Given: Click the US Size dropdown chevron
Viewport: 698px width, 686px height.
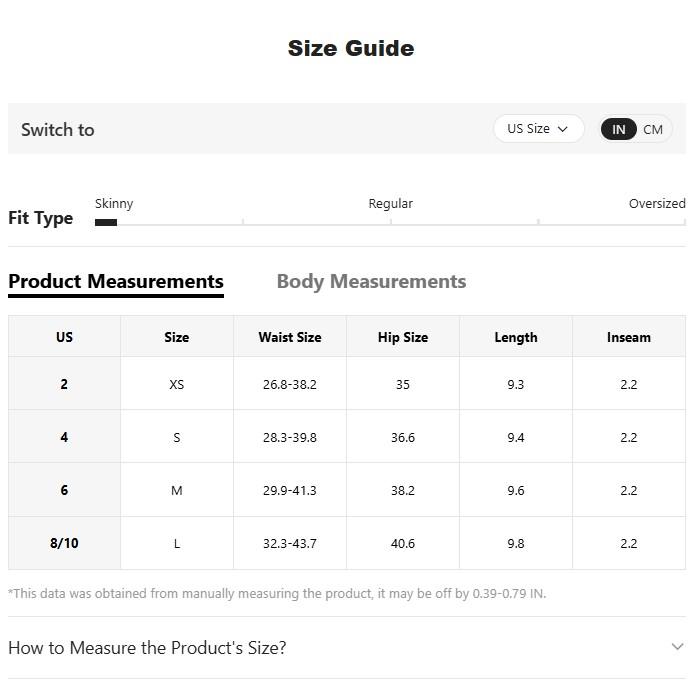Looking at the screenshot, I should [563, 129].
